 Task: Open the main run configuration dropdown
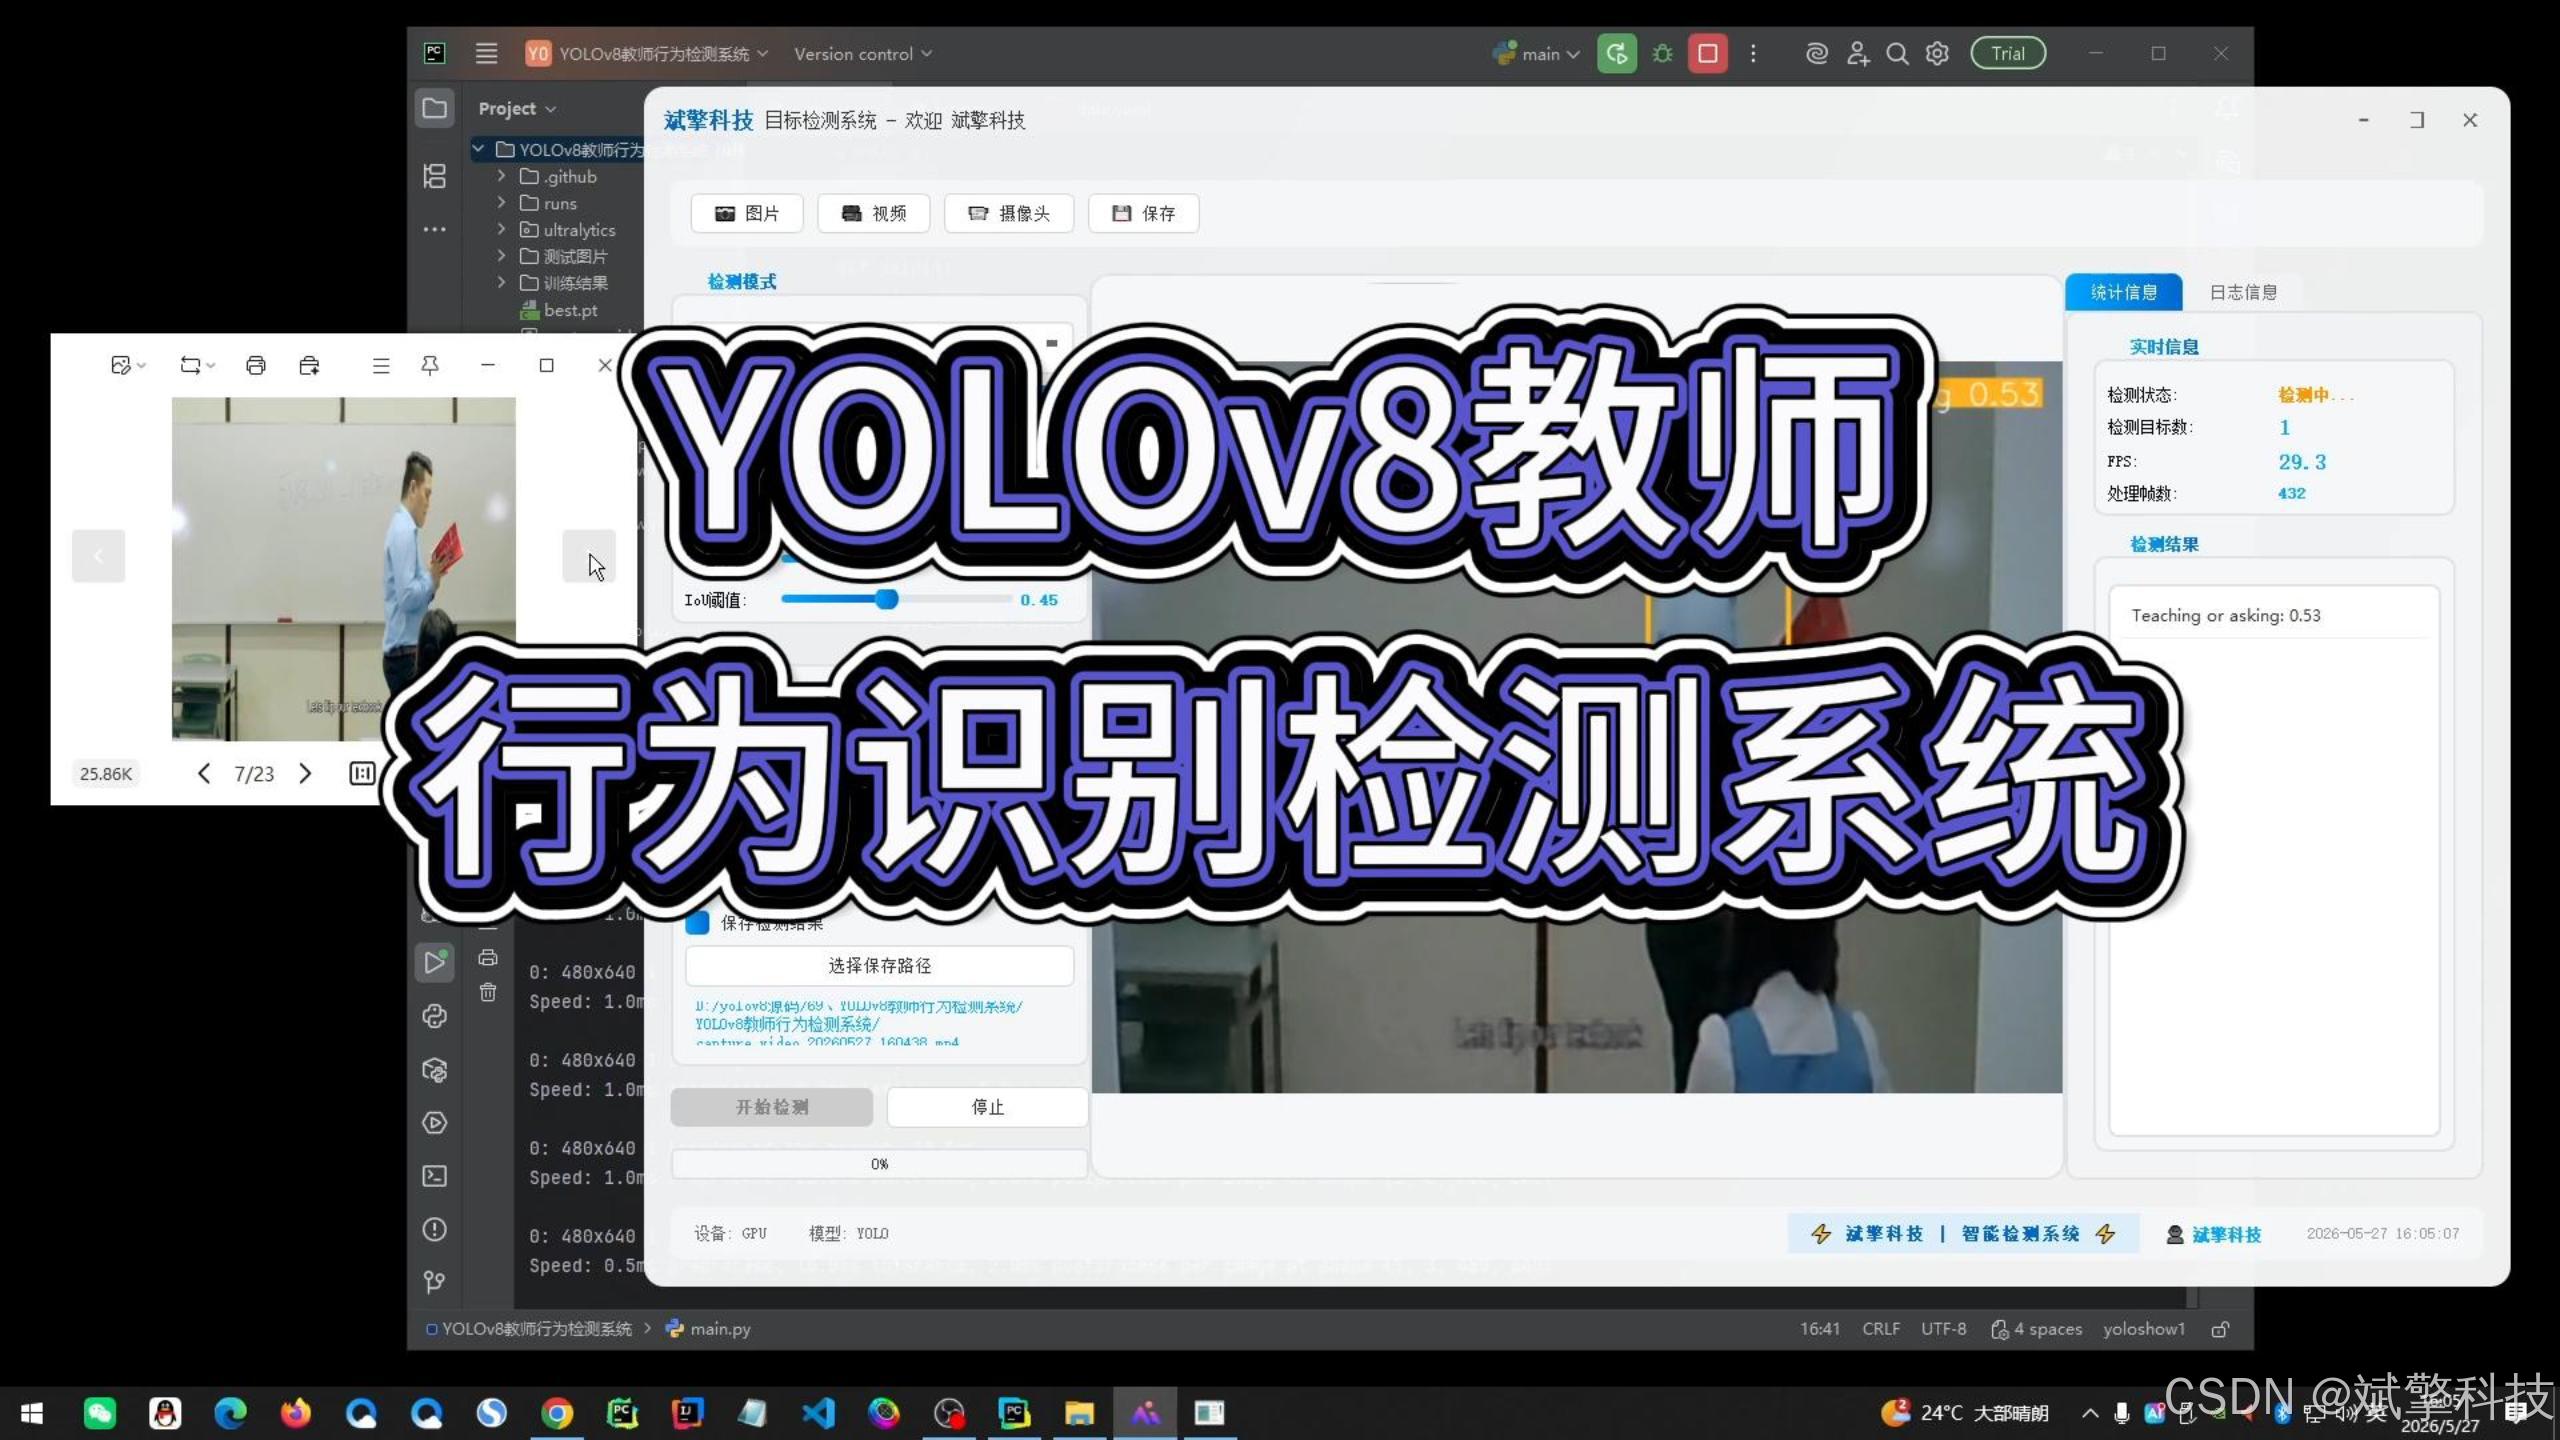[x=1537, y=54]
